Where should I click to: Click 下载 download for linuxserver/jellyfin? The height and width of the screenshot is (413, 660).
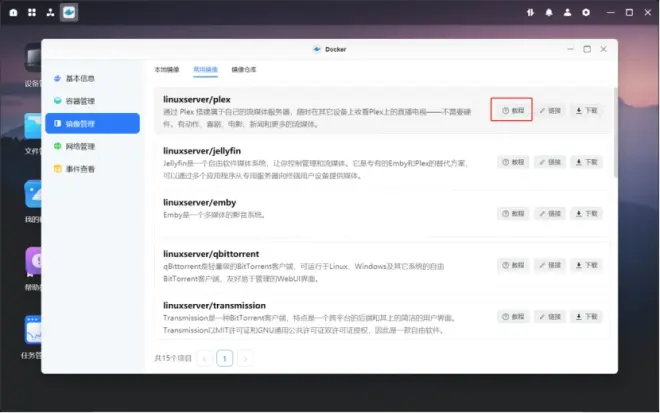point(587,162)
